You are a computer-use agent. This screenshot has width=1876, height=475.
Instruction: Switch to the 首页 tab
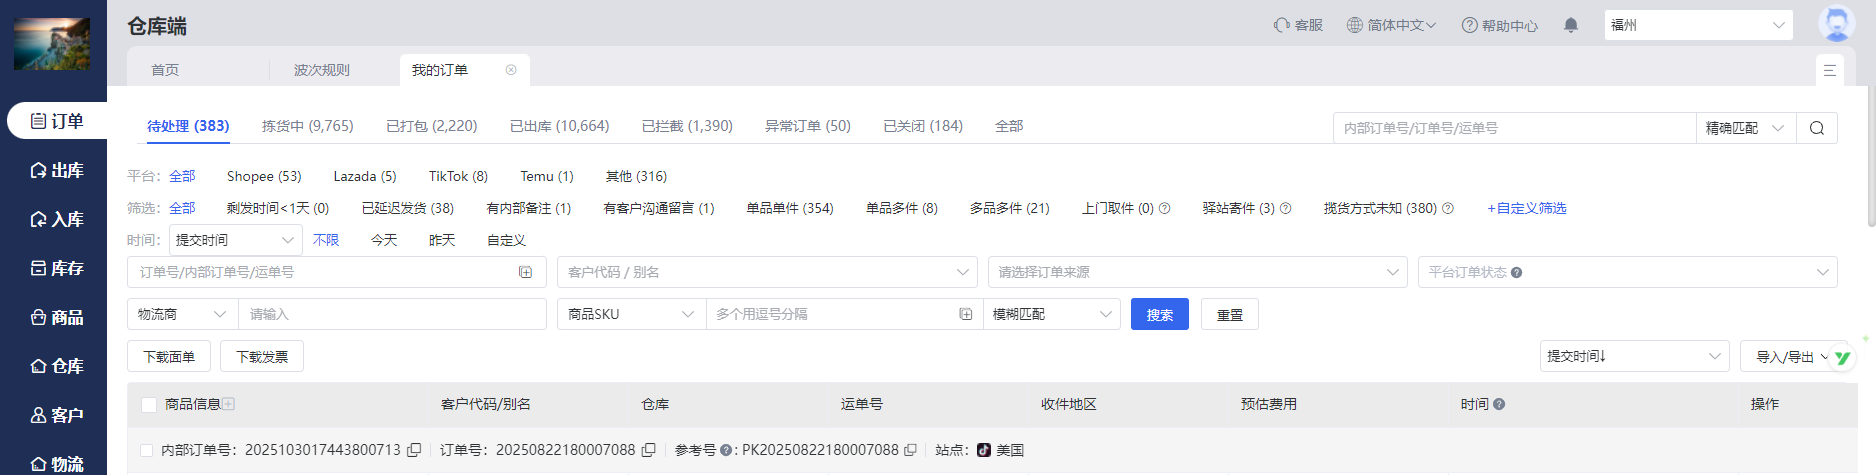click(165, 70)
